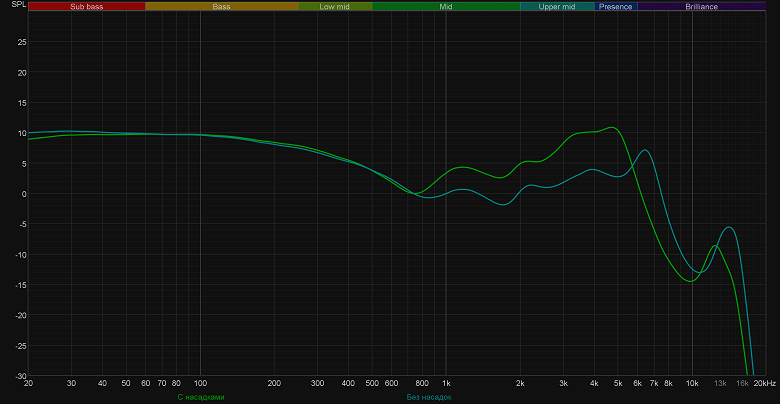Click the 200 Hz frequency label
The height and width of the screenshot is (404, 780).
(x=274, y=383)
